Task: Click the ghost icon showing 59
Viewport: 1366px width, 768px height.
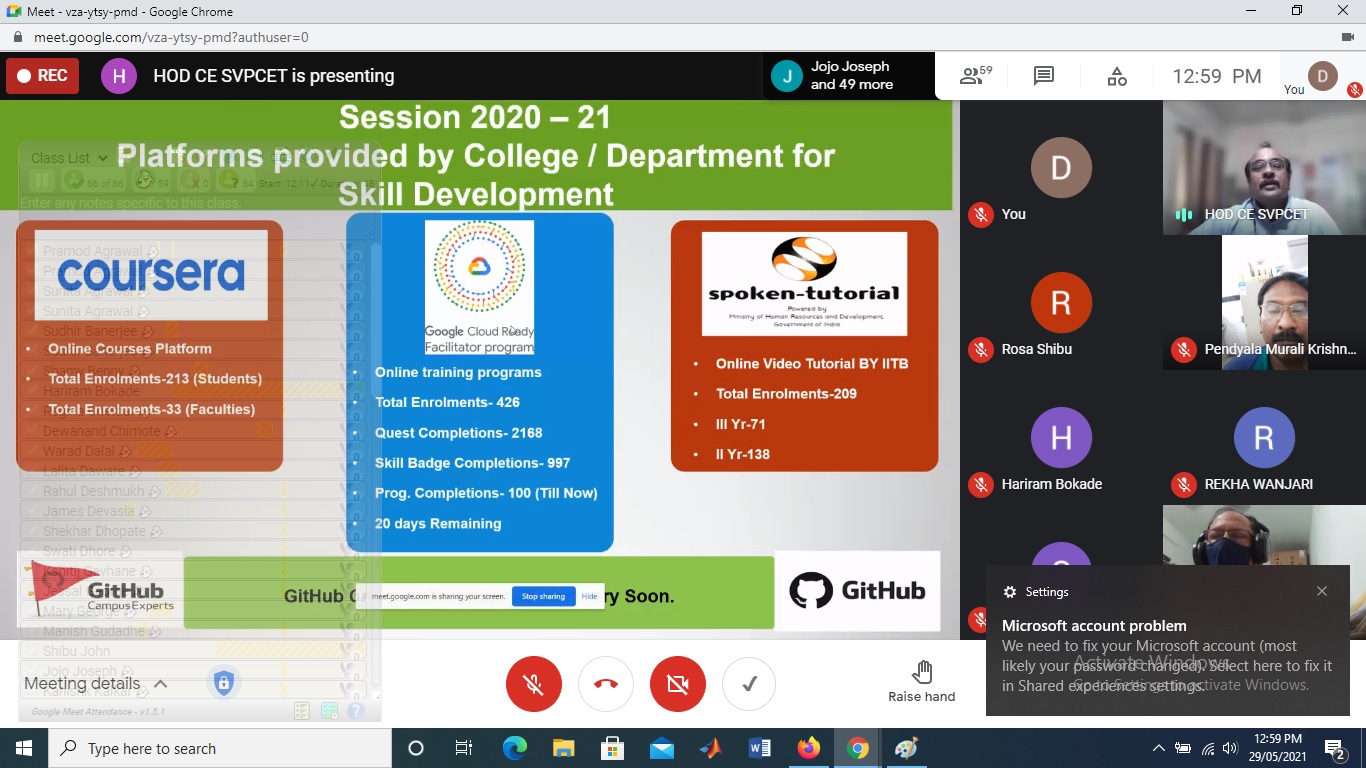Action: point(152,182)
